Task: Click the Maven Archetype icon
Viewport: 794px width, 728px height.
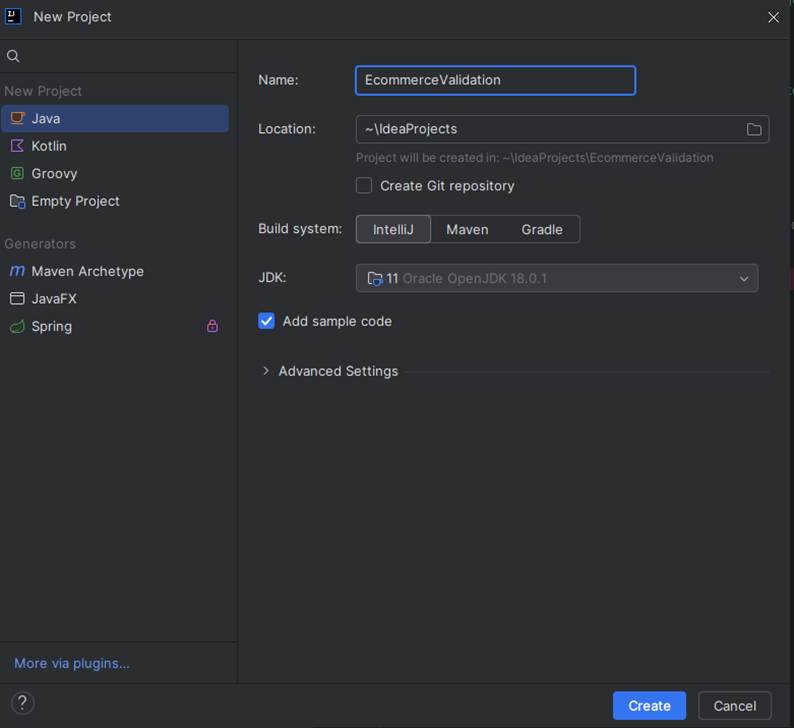Action: point(17,271)
